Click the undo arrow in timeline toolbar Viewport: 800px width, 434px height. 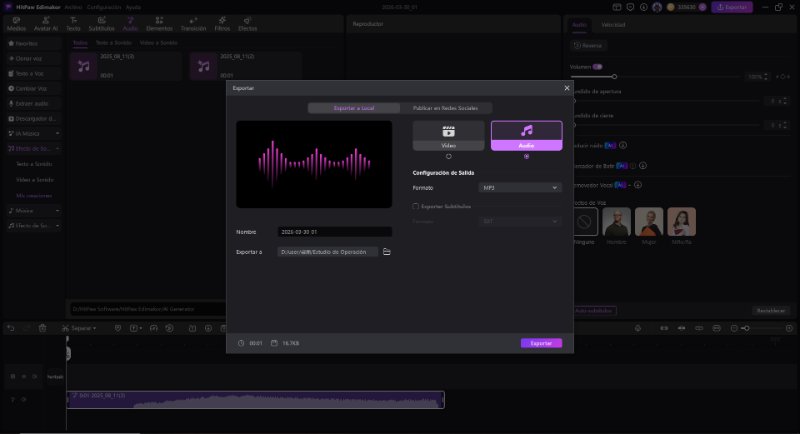pos(11,328)
